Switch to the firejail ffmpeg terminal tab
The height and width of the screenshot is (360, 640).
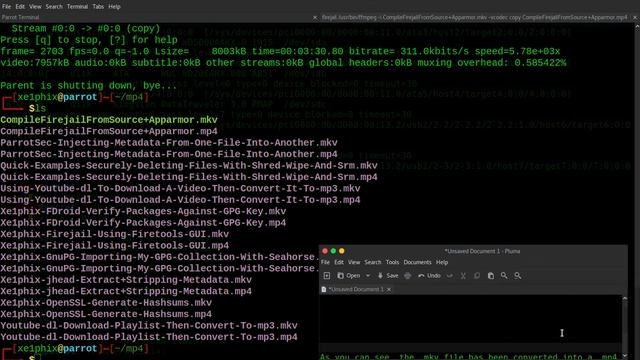[x=474, y=18]
